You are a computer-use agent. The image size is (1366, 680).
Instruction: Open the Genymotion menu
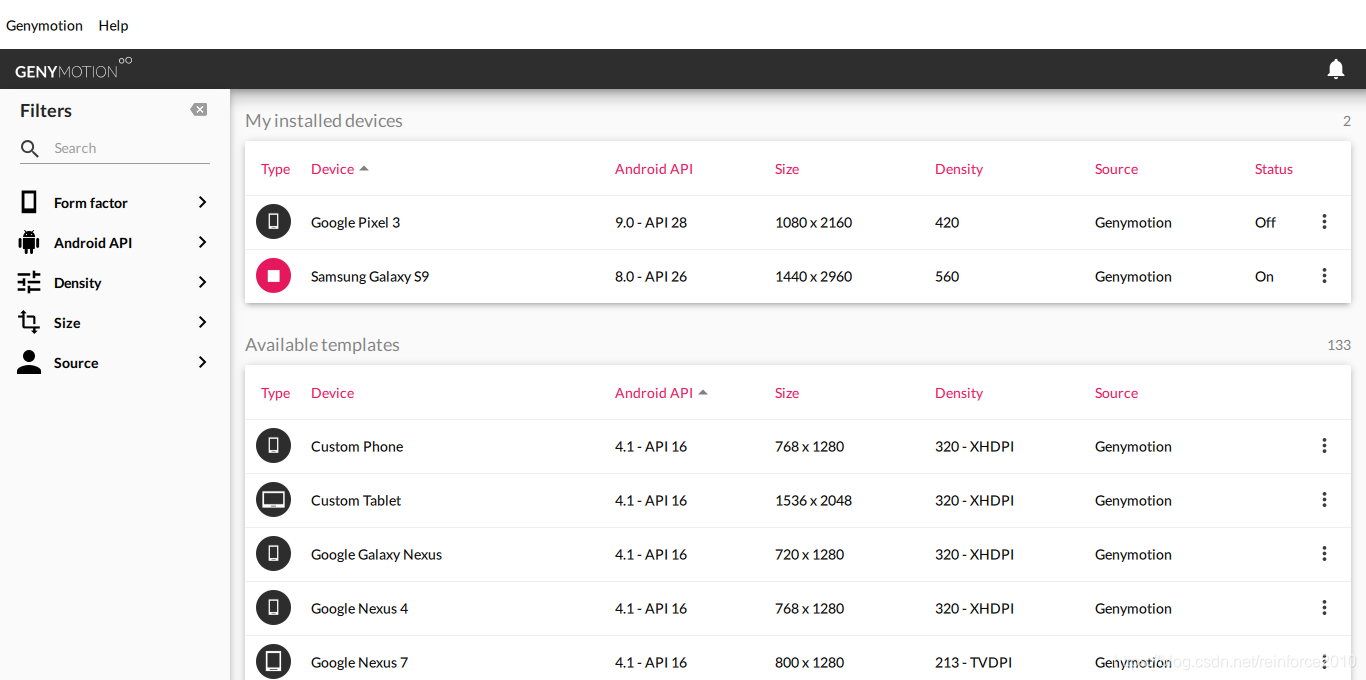point(44,25)
